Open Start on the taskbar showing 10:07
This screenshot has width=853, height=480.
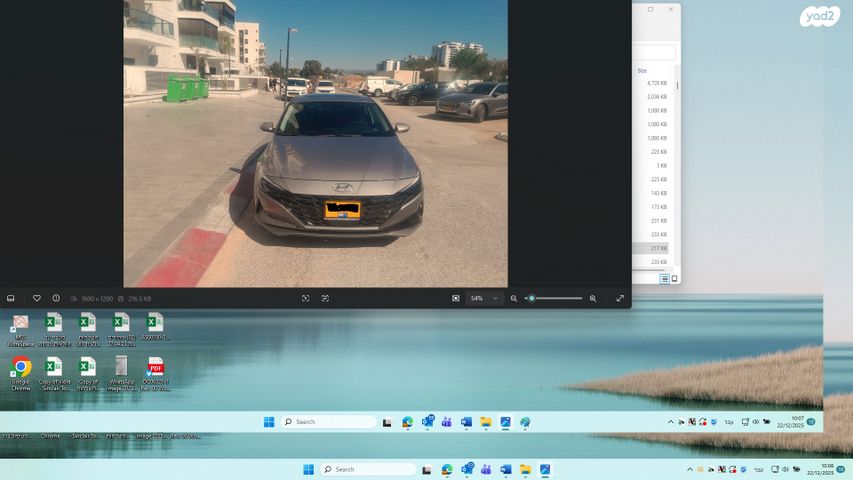pos(269,422)
